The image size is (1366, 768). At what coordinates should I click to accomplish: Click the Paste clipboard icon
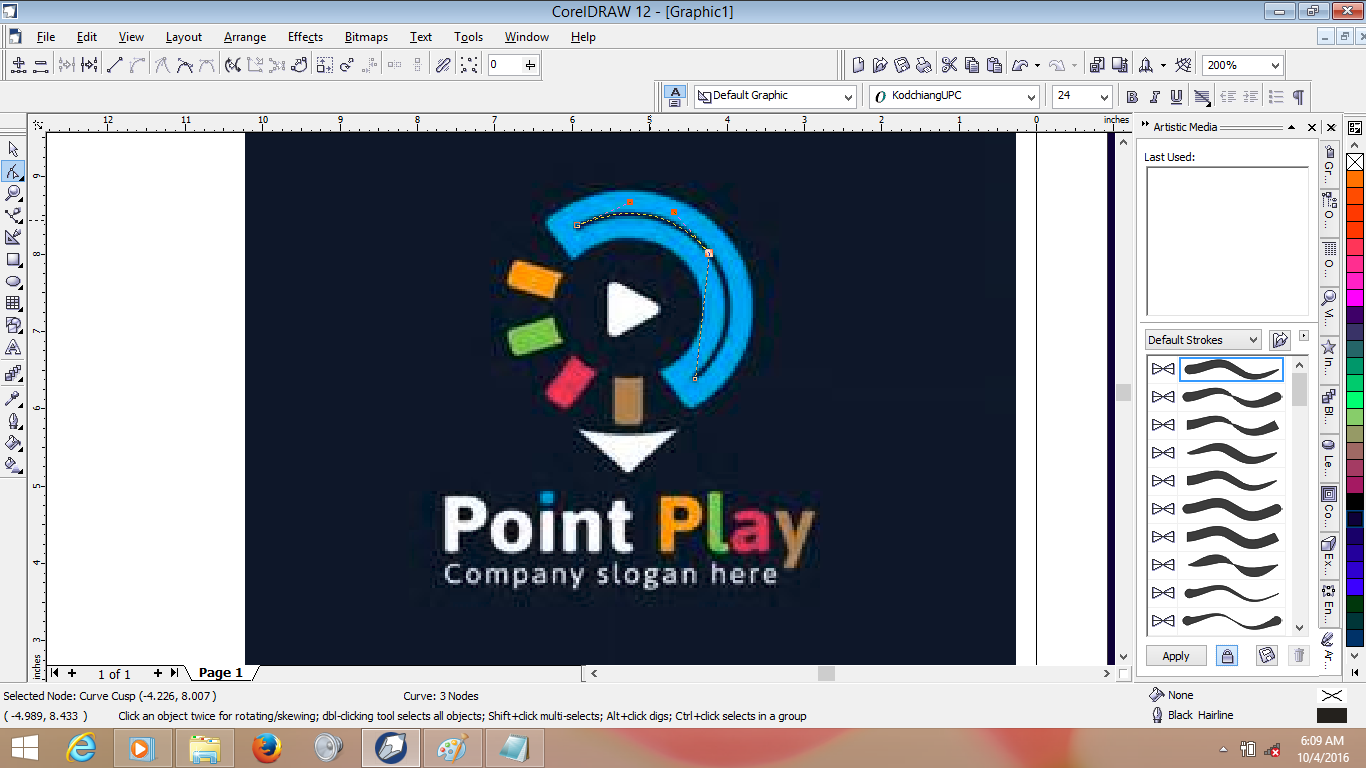tap(994, 65)
